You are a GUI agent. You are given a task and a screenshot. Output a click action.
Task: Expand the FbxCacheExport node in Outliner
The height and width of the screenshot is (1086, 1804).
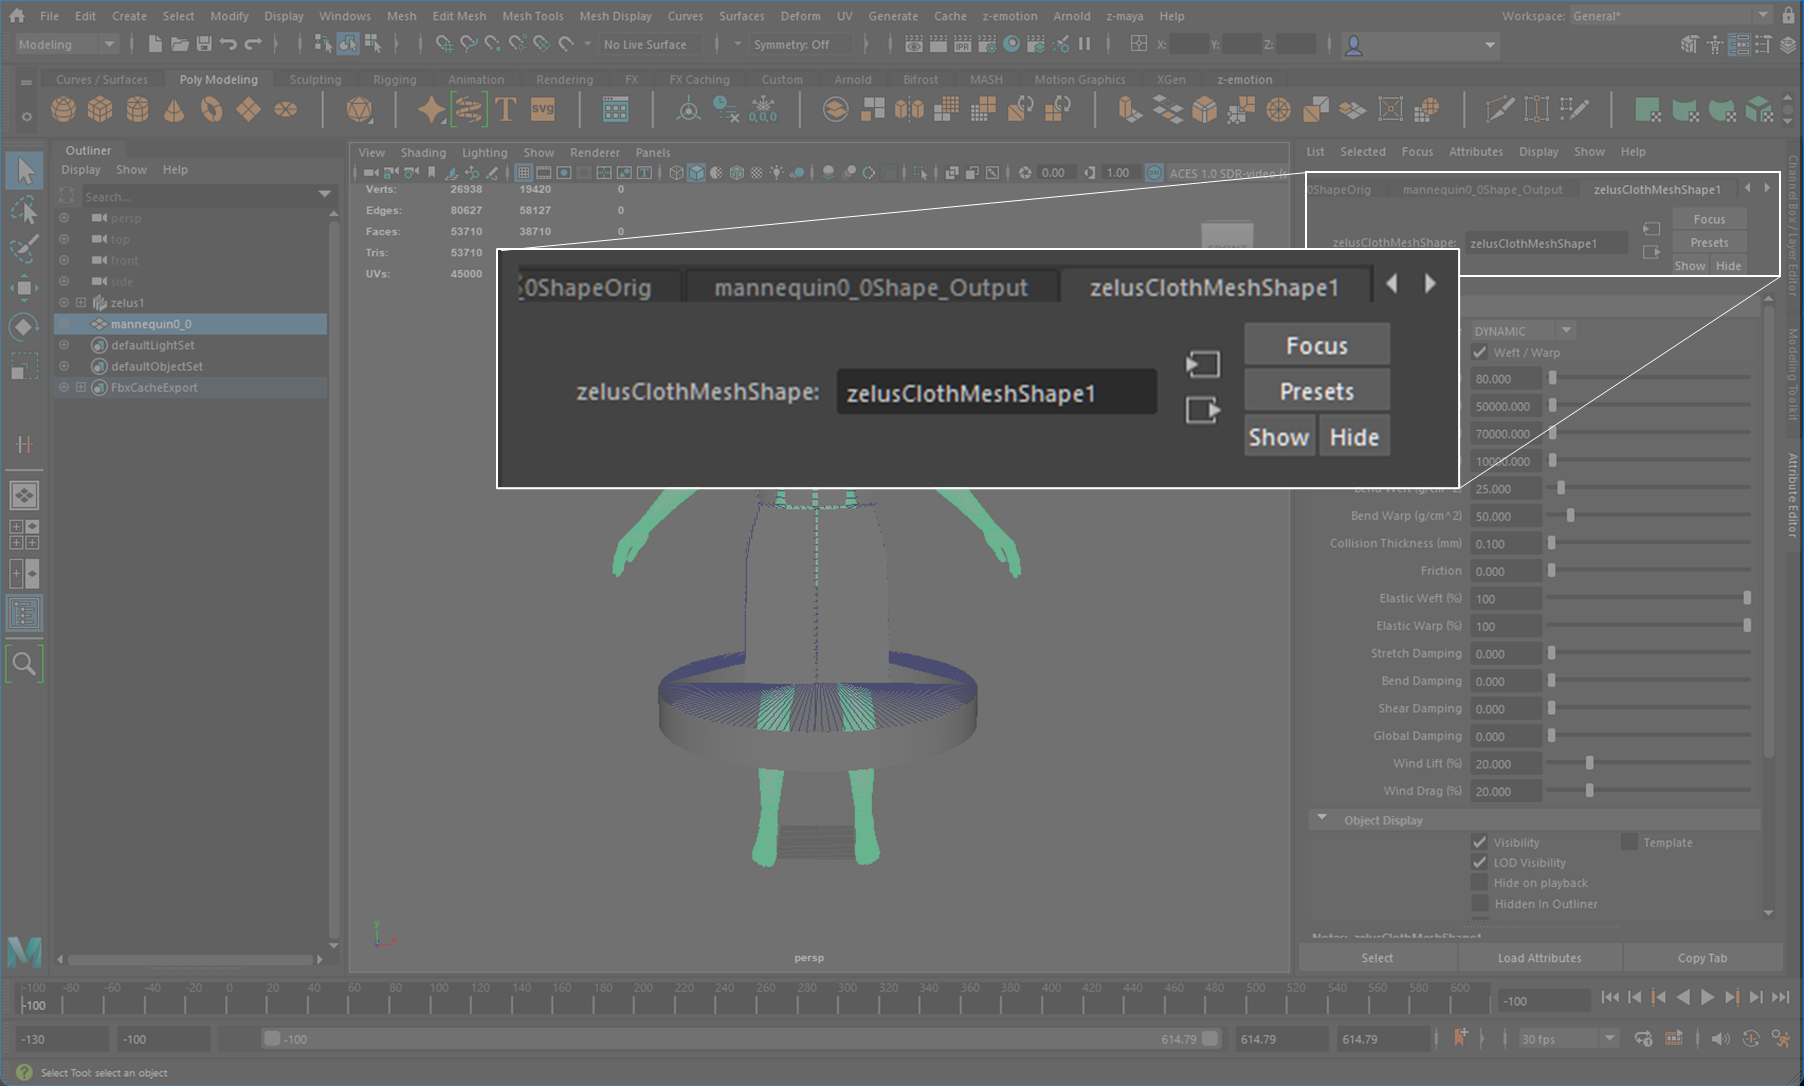(81, 387)
